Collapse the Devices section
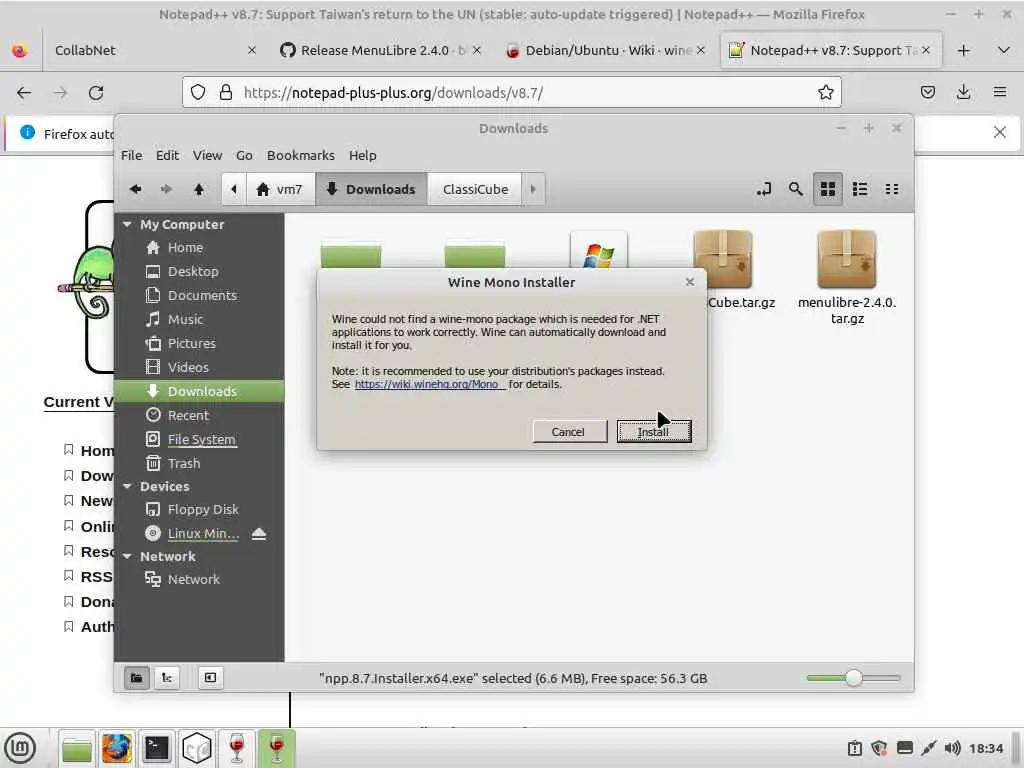This screenshot has width=1024, height=768. 127,487
